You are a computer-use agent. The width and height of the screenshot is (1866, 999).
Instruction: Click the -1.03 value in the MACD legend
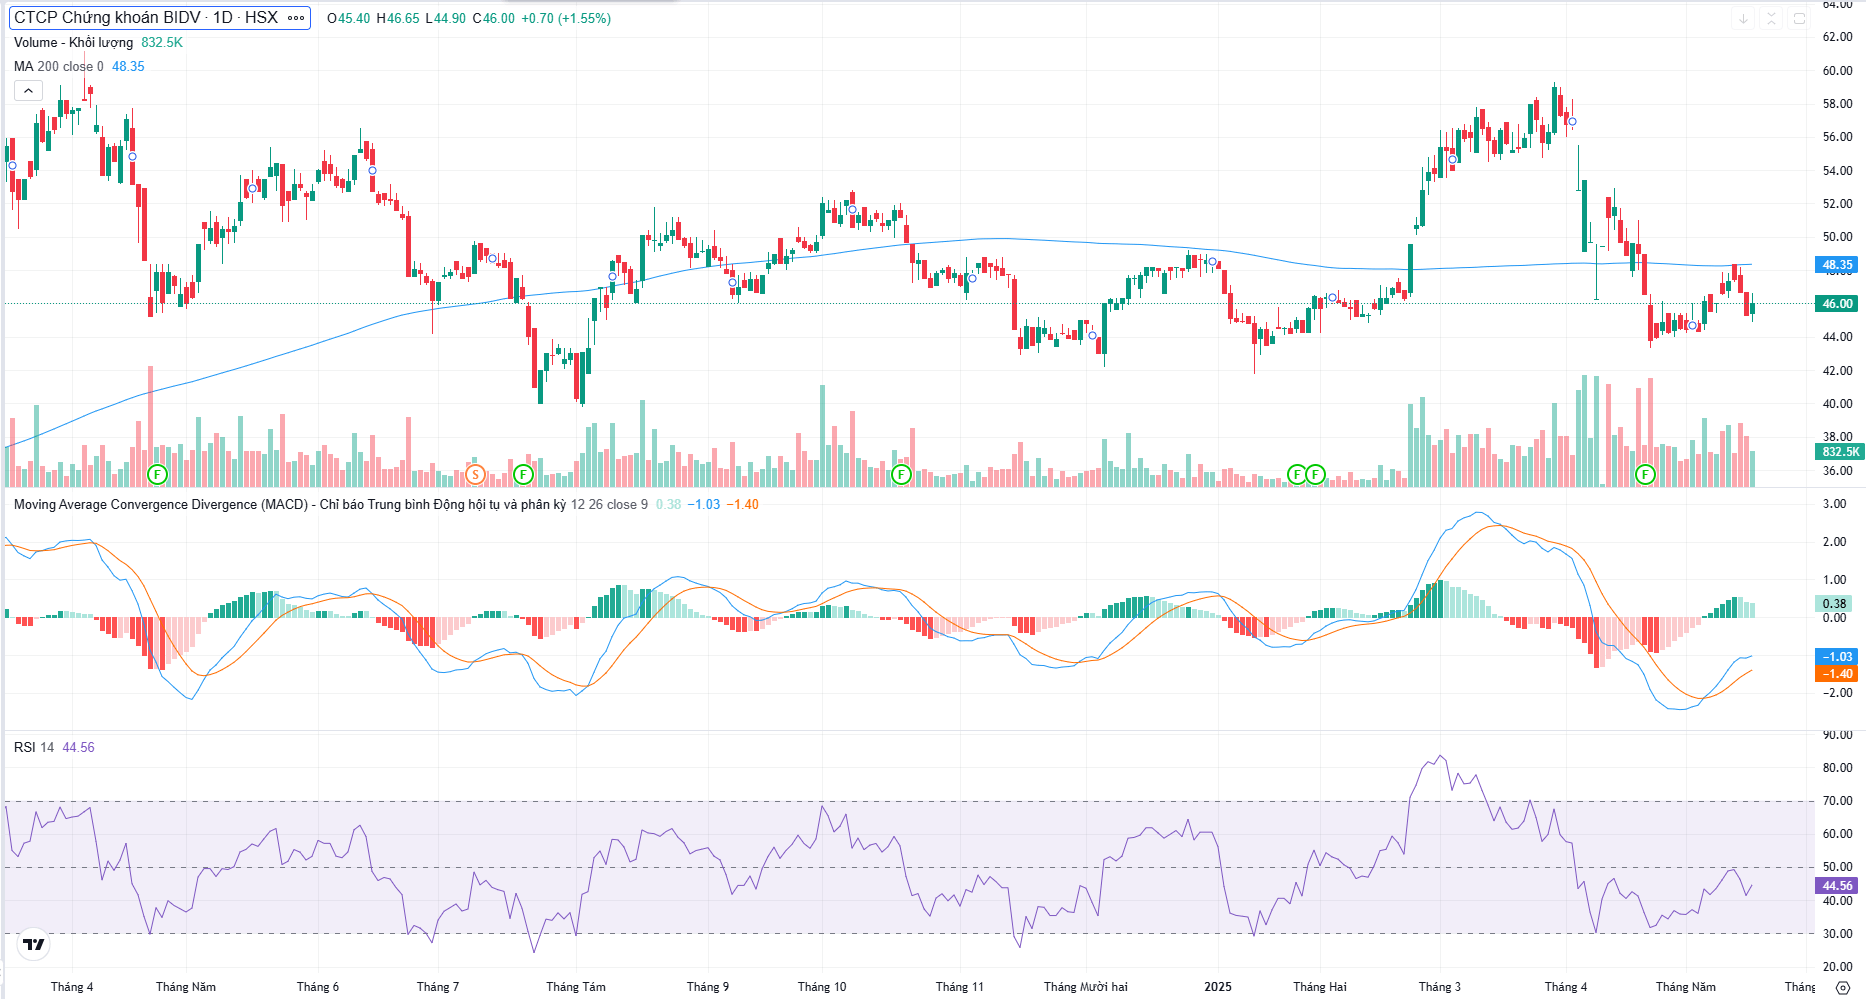tap(704, 504)
